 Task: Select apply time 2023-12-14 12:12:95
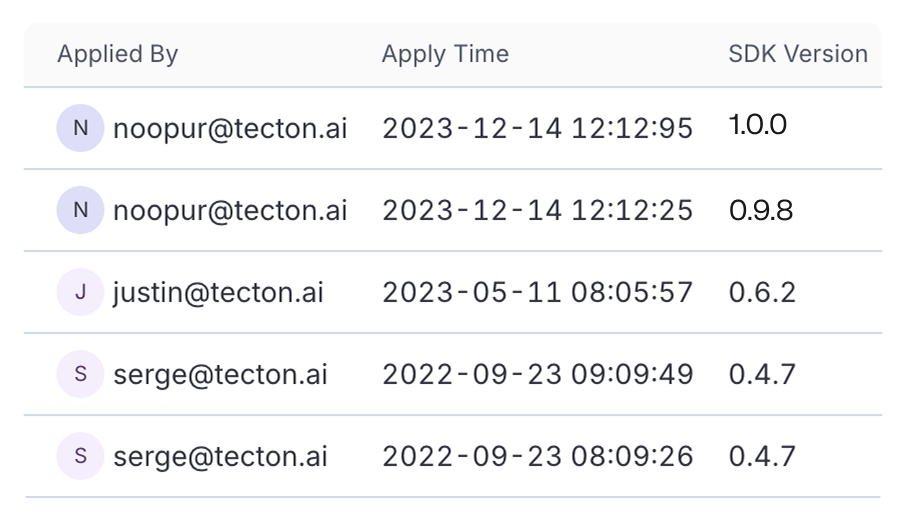coord(537,129)
